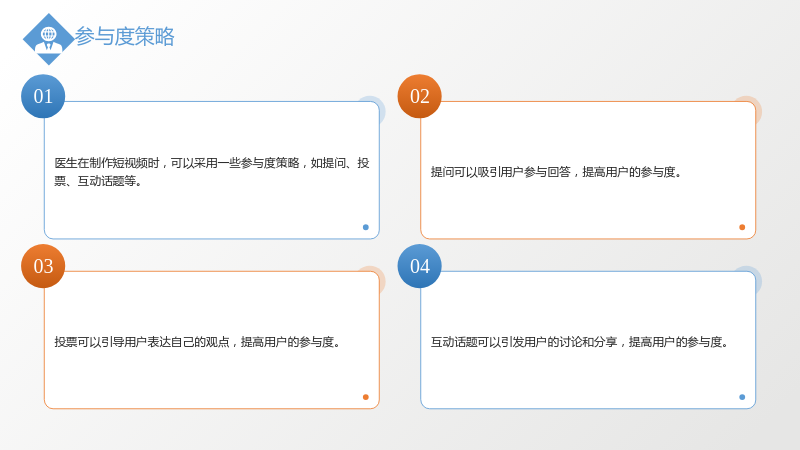Click the small orange dot in card 03
This screenshot has width=800, height=450.
click(x=365, y=397)
